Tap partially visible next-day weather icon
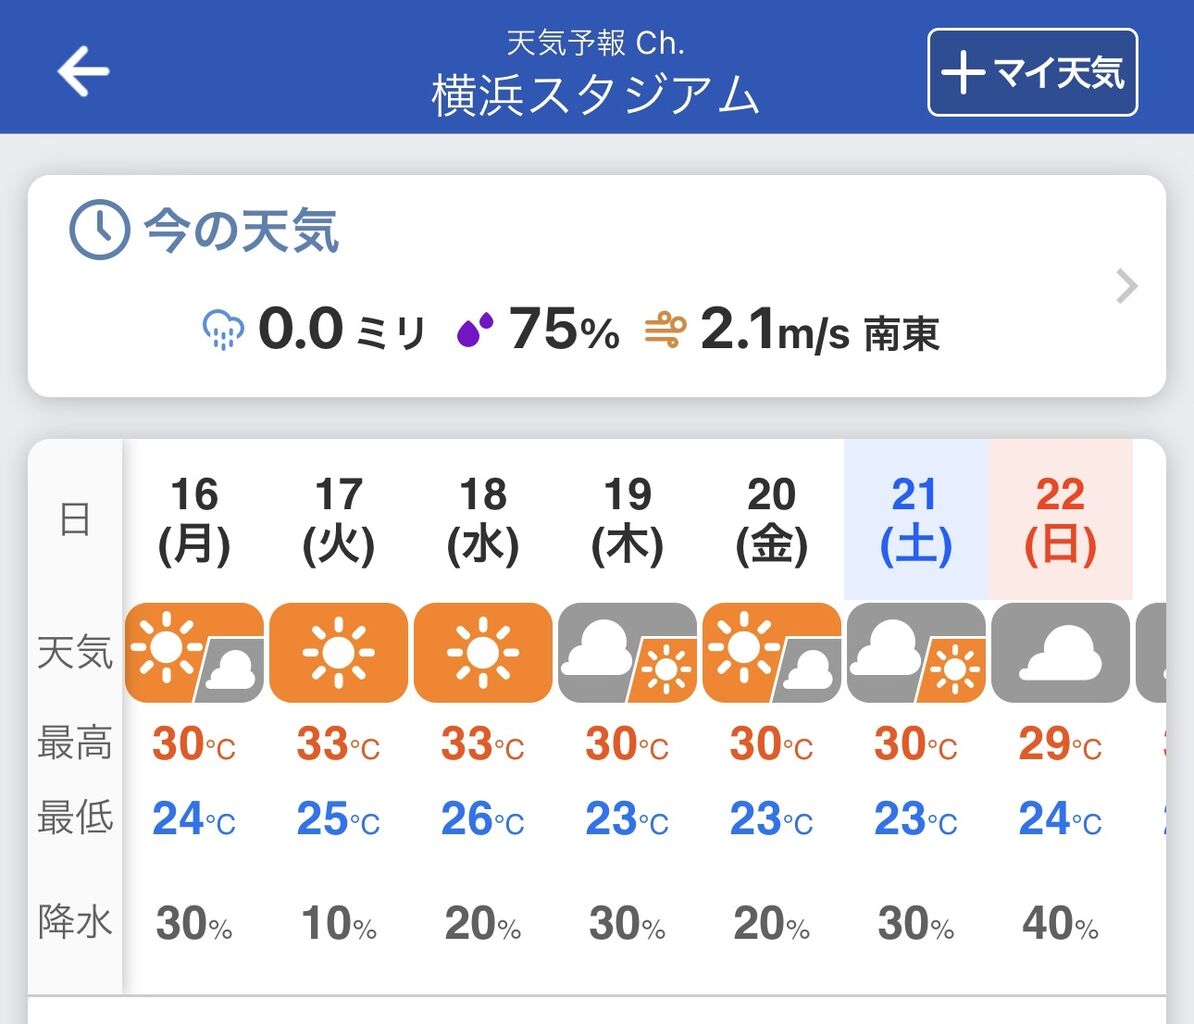Viewport: 1194px width, 1024px height. pos(1151,652)
